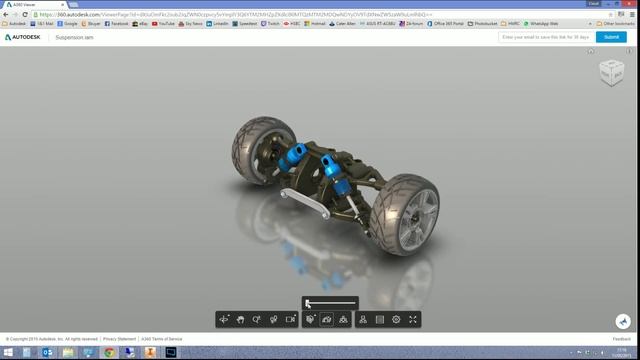The height and width of the screenshot is (360, 640).
Task: Select the Zoom tool
Action: pyautogui.click(x=257, y=320)
